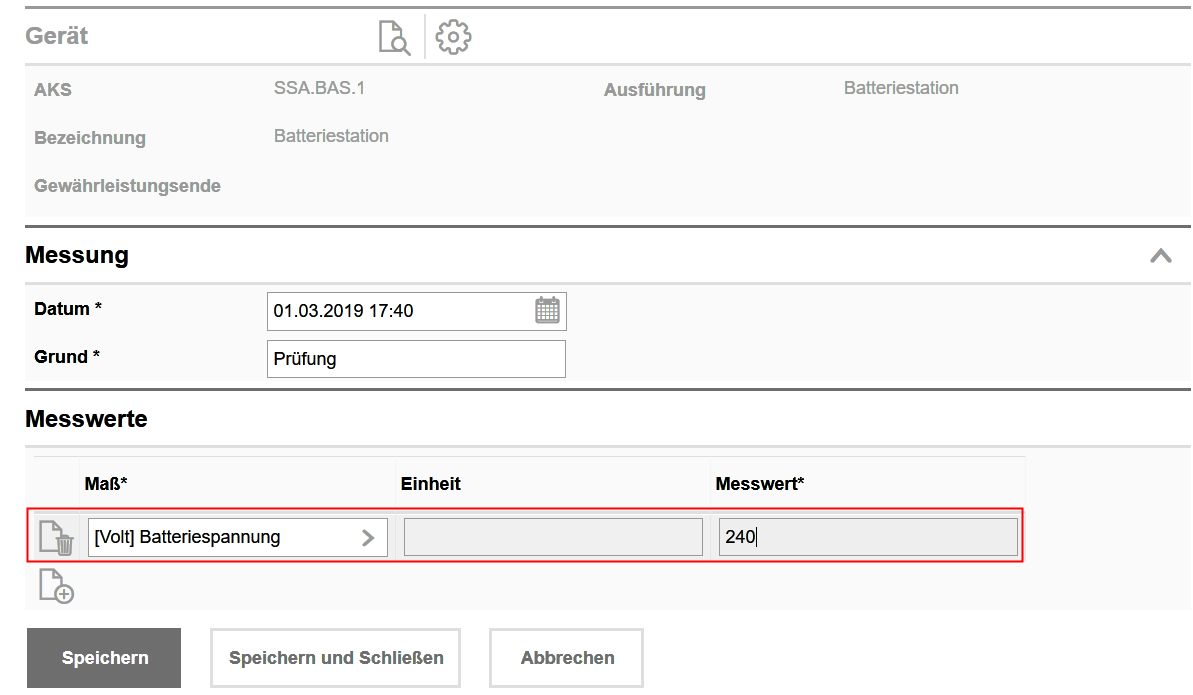Viewport: 1193px width, 695px height.
Task: Click the empty Einheit field
Action: [x=552, y=538]
